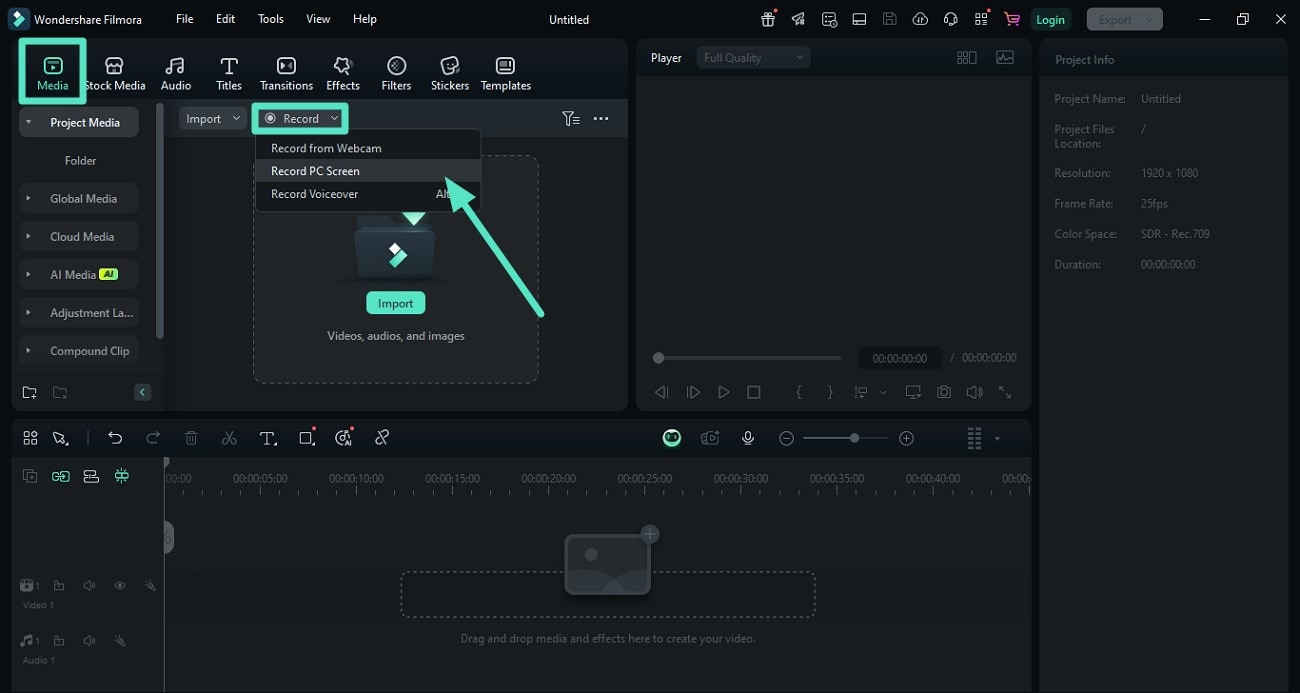1300x693 pixels.
Task: Open the Help menu
Action: pos(365,19)
